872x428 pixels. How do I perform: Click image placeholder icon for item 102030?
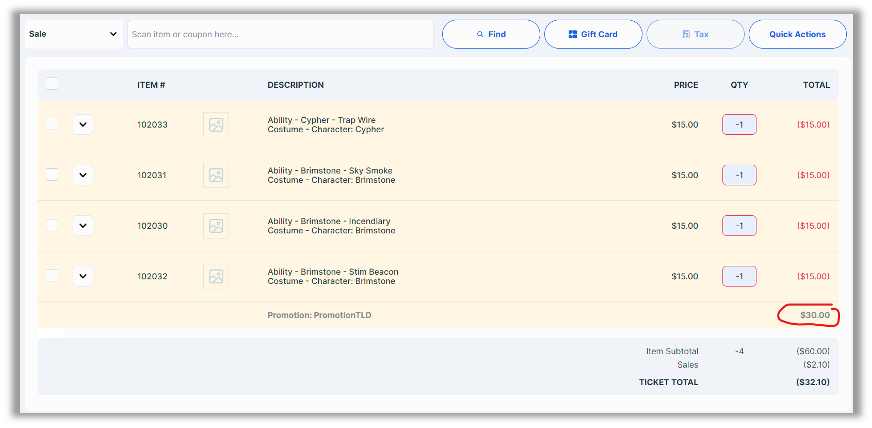[215, 226]
